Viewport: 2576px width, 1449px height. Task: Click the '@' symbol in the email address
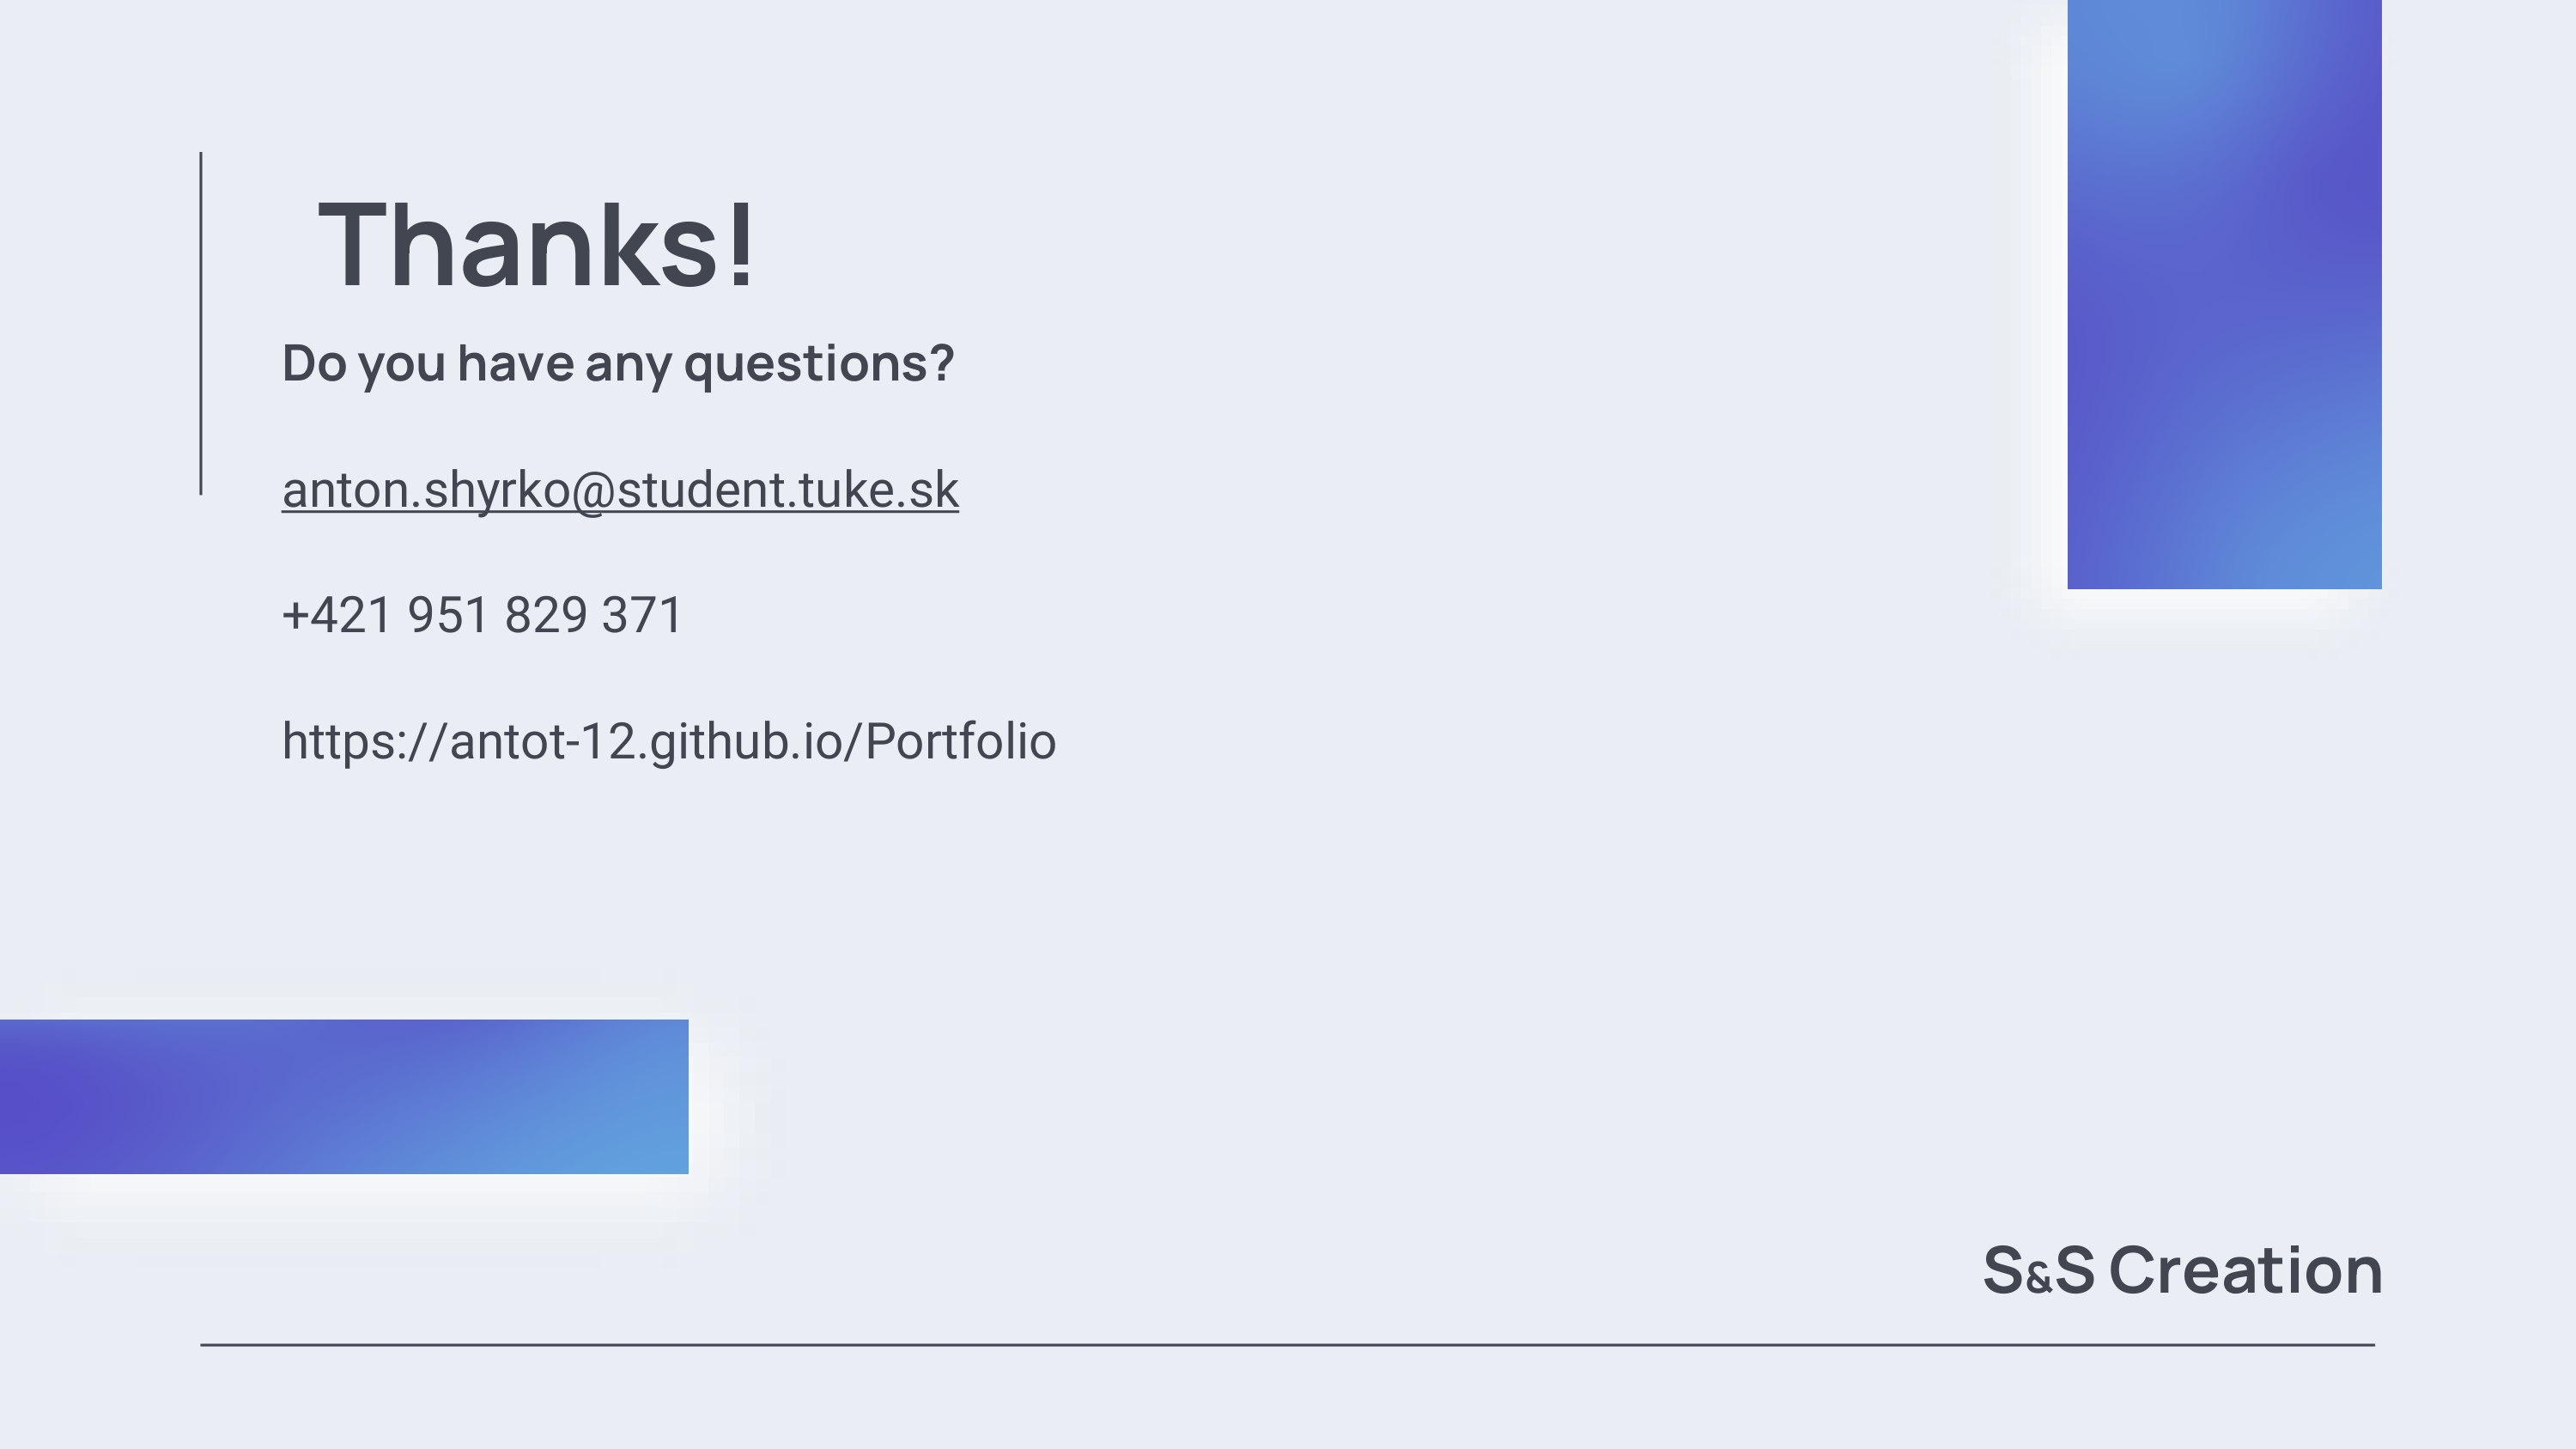point(594,493)
